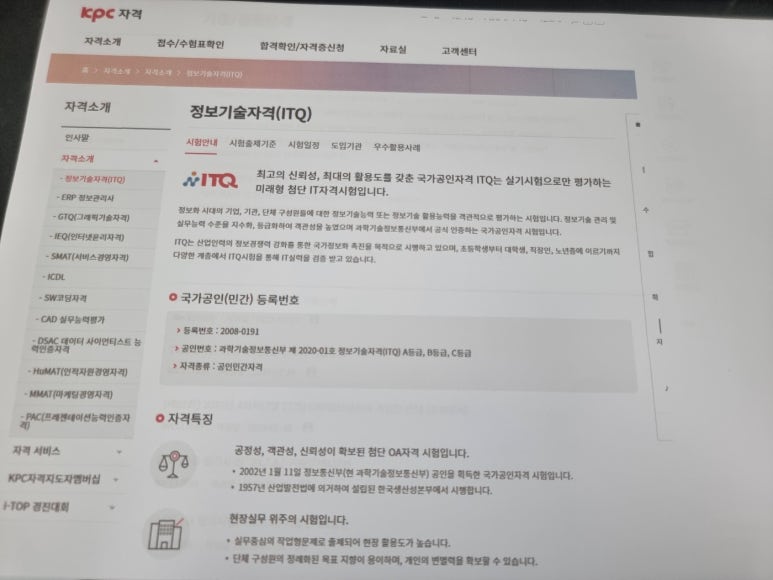Screen dimensions: 773x580
Task: Open the 자격소개 top menu
Action: tap(103, 41)
